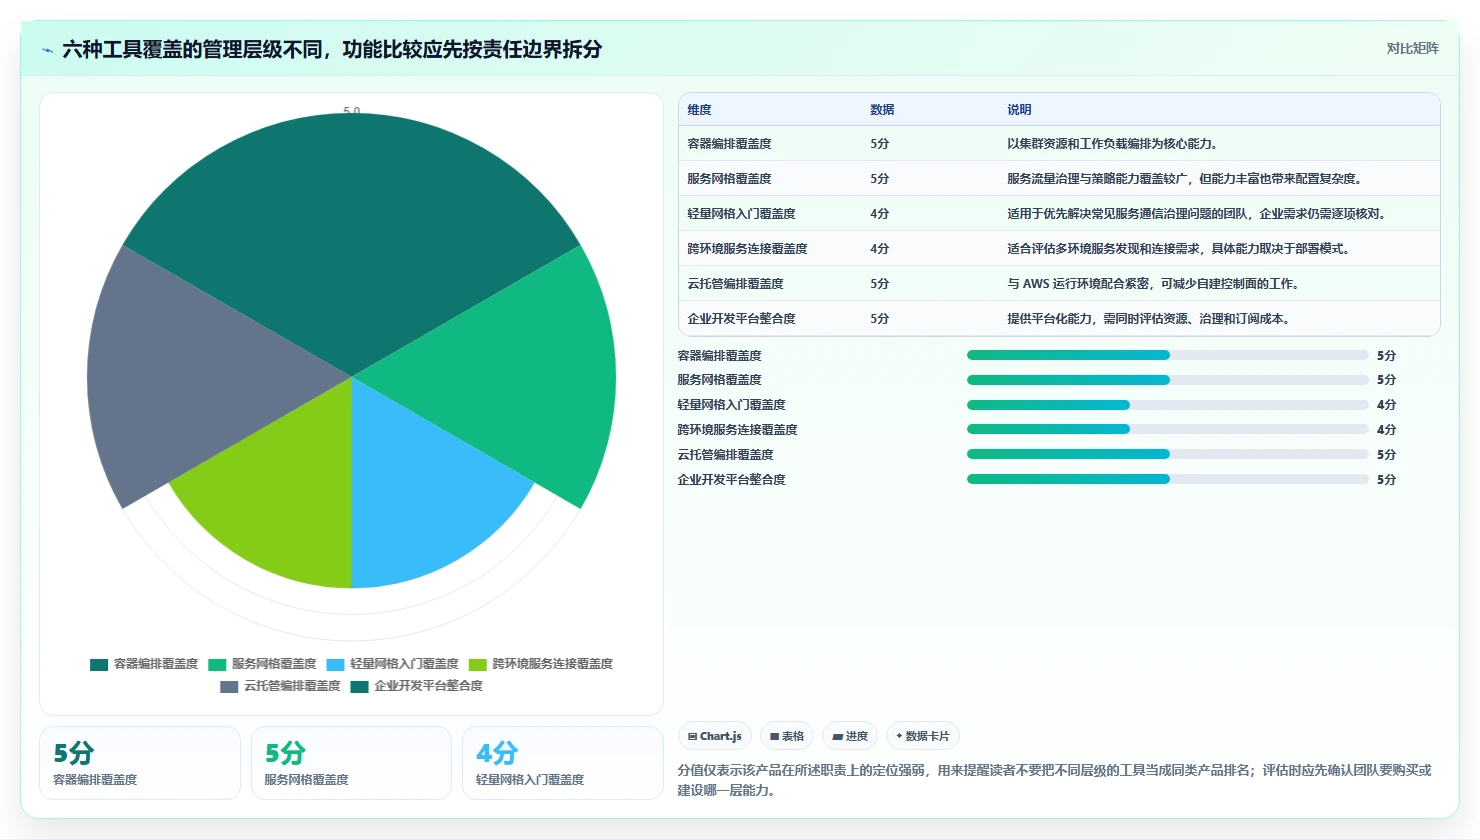Click the 服务网格覆盖度 progress bar
The height and width of the screenshot is (840, 1480).
tap(1167, 380)
